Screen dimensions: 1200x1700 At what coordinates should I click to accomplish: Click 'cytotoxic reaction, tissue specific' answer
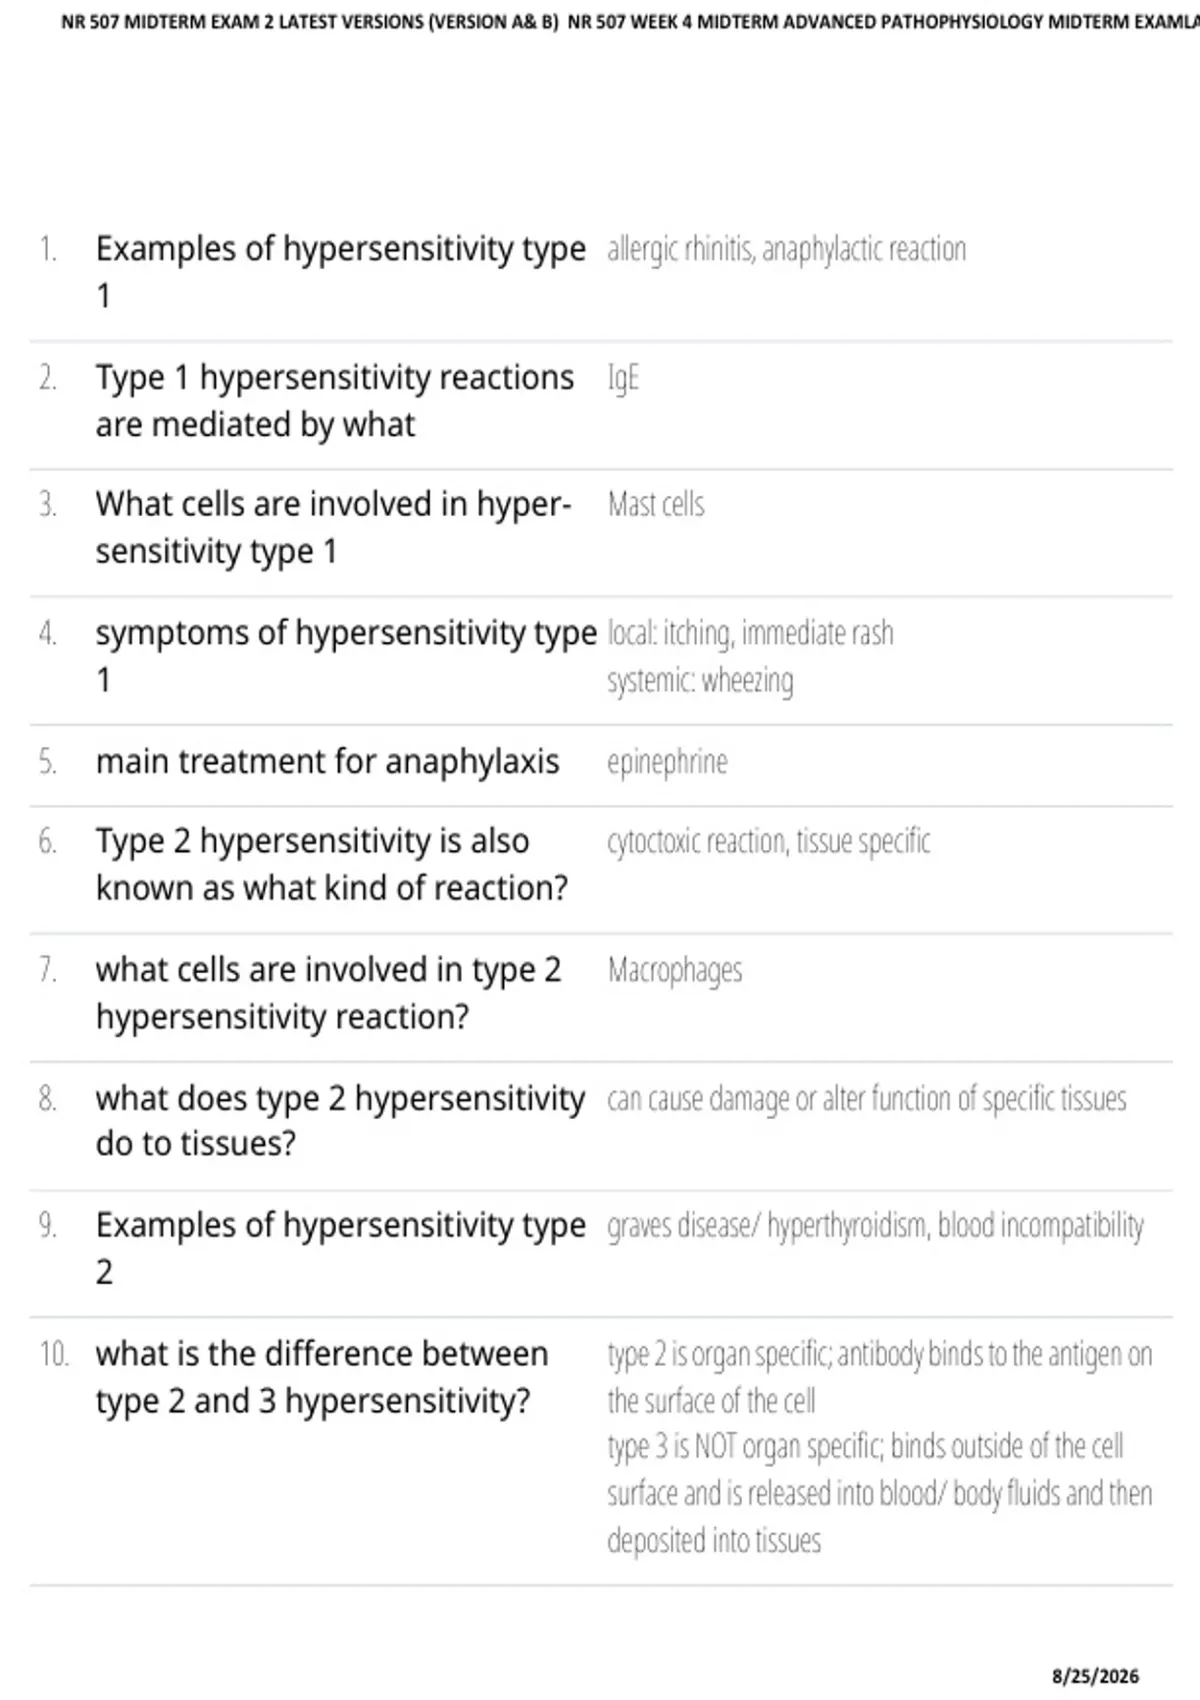(769, 842)
